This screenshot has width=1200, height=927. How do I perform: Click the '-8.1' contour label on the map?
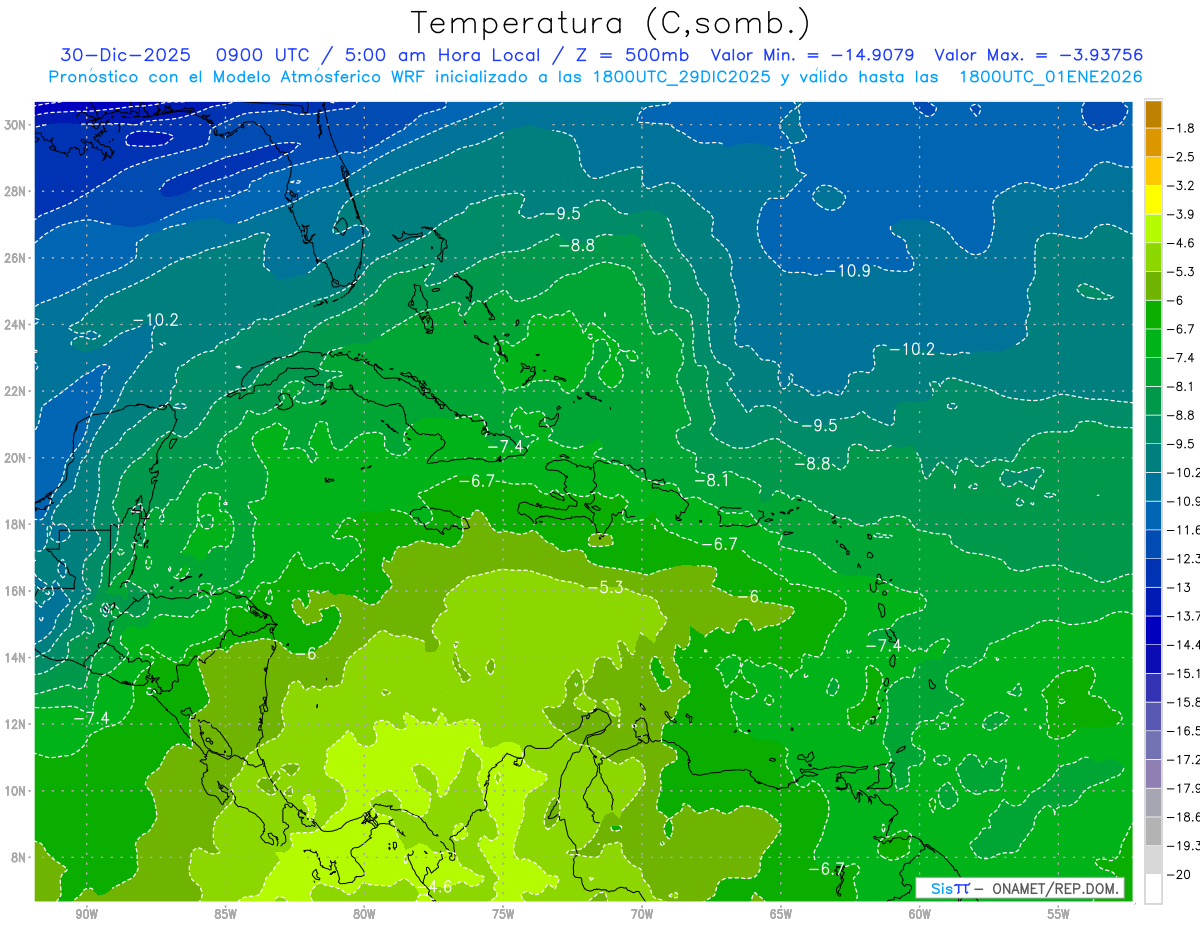[711, 480]
